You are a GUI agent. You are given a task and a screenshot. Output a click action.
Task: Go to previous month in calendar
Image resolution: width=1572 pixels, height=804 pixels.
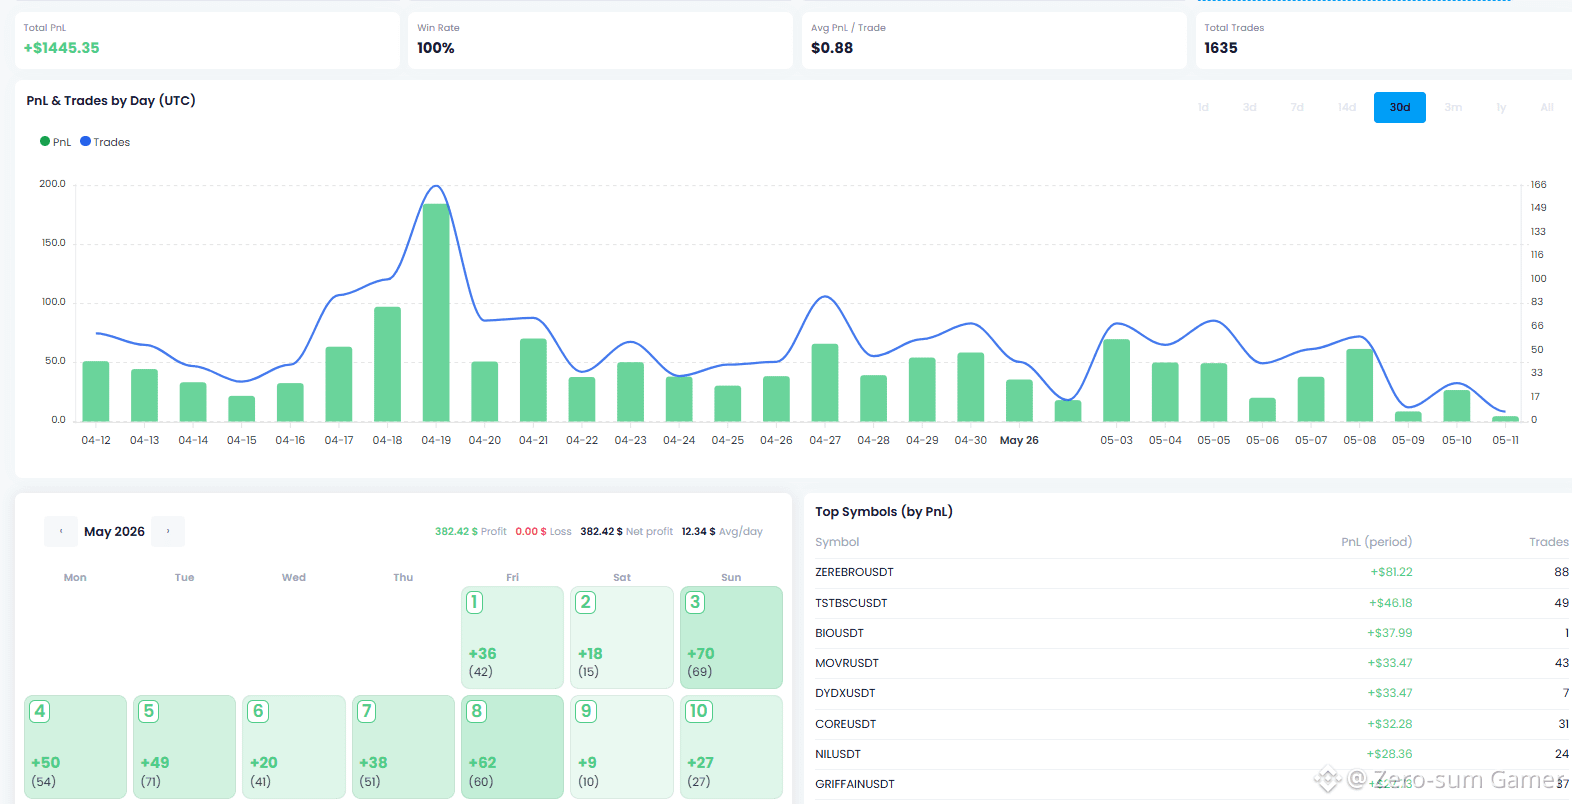pyautogui.click(x=61, y=531)
